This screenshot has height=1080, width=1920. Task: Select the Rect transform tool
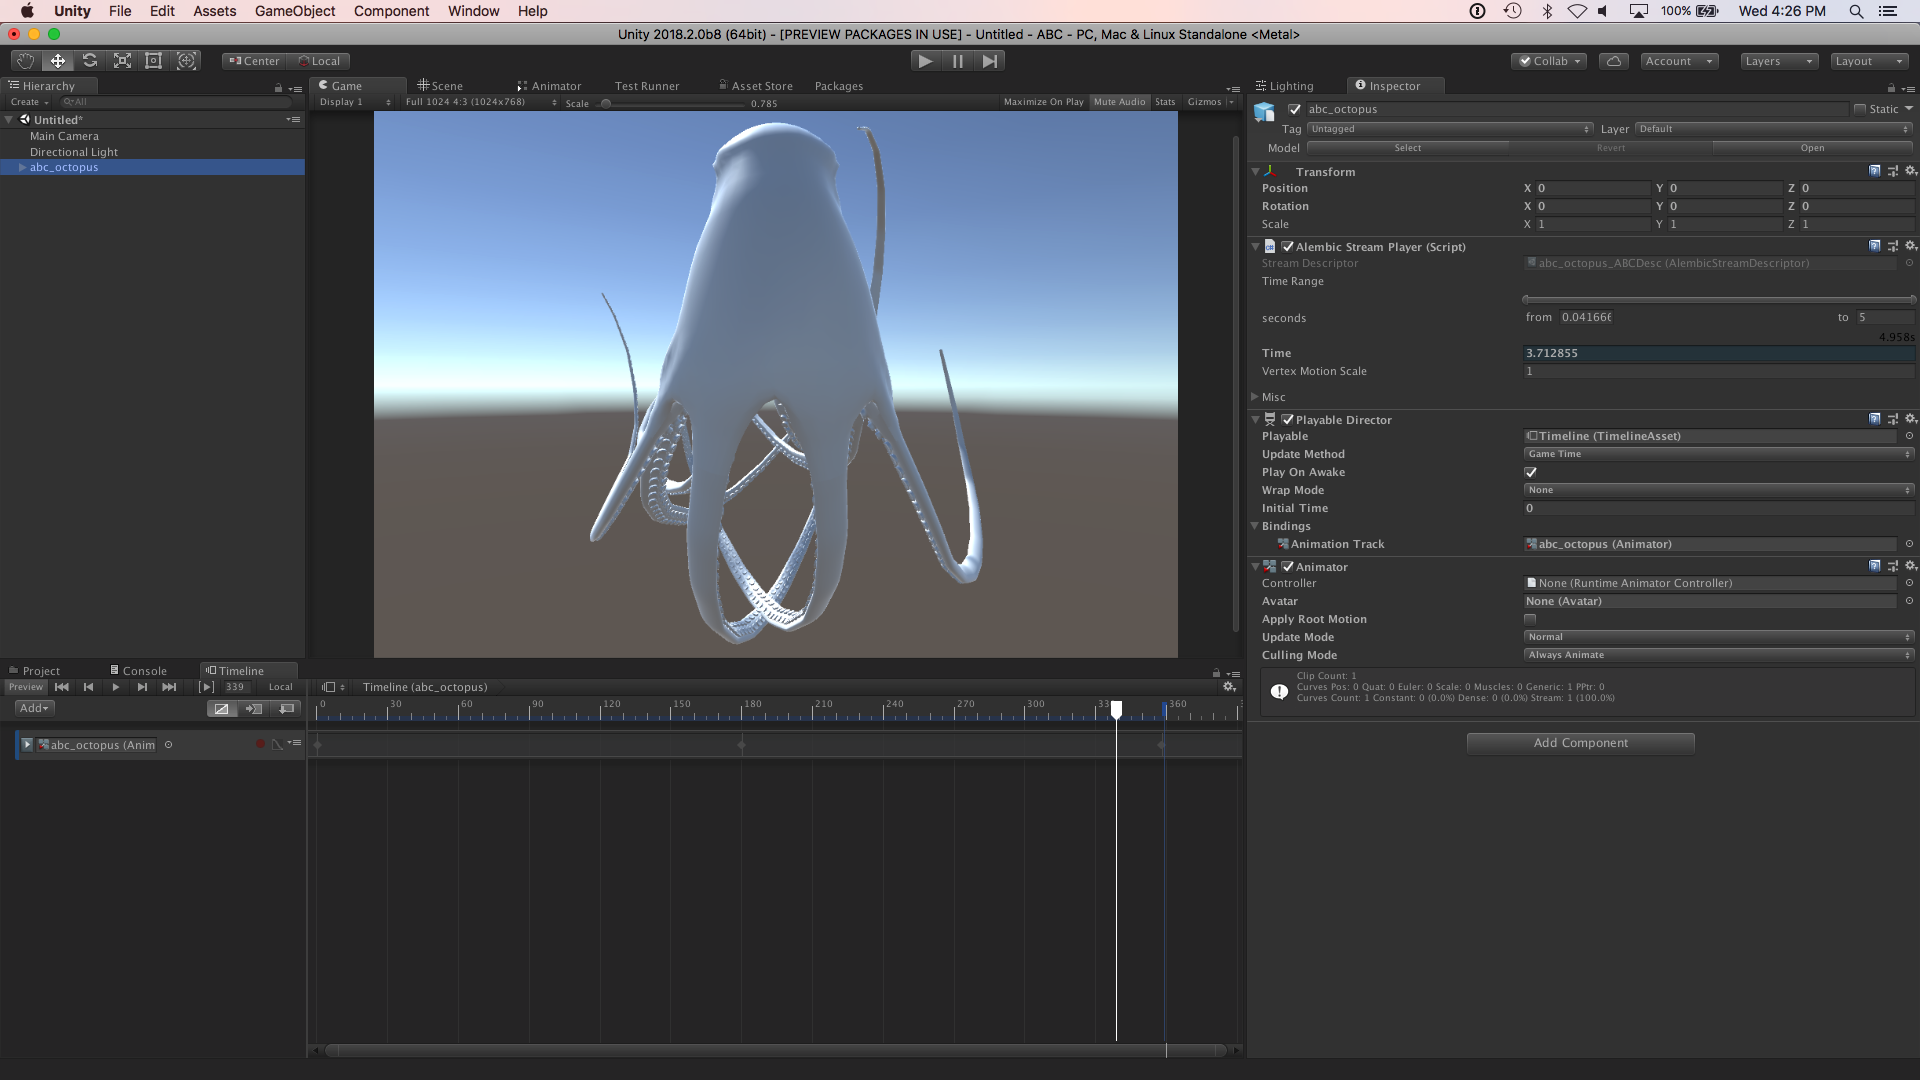tap(154, 61)
